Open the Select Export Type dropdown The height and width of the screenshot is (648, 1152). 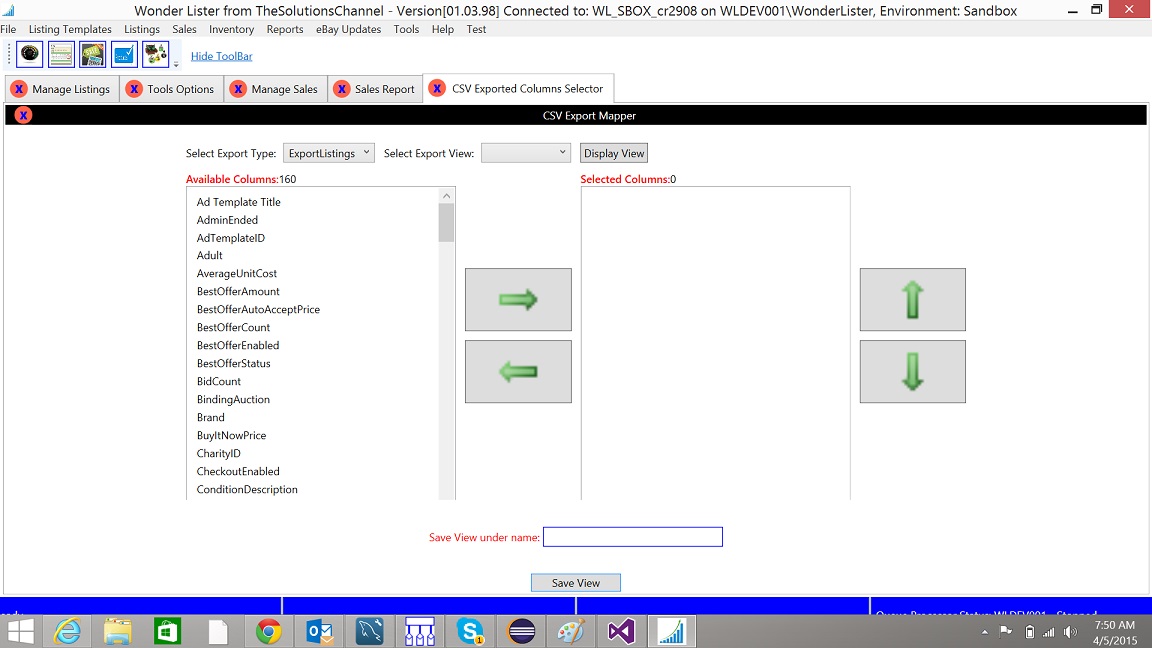tap(328, 153)
